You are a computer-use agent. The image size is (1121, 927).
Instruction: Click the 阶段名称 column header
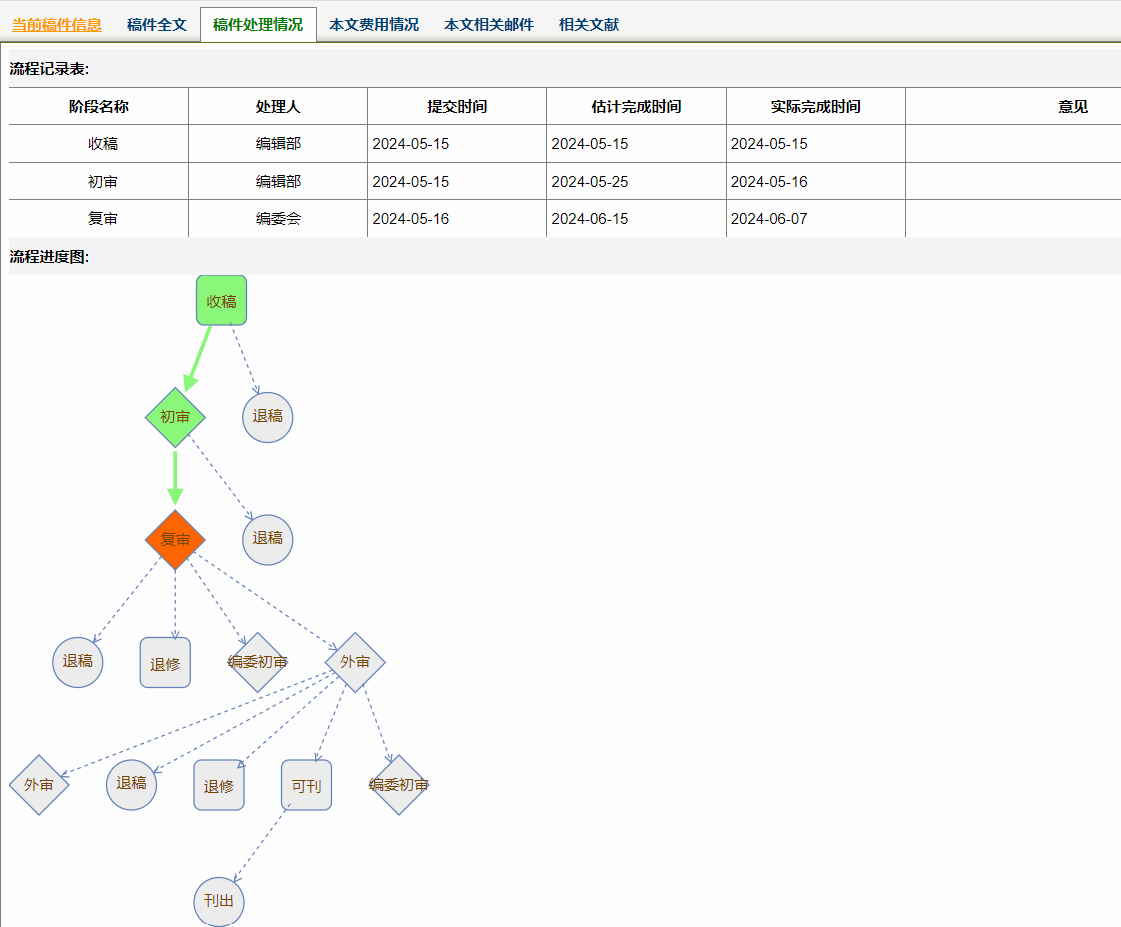coord(99,107)
